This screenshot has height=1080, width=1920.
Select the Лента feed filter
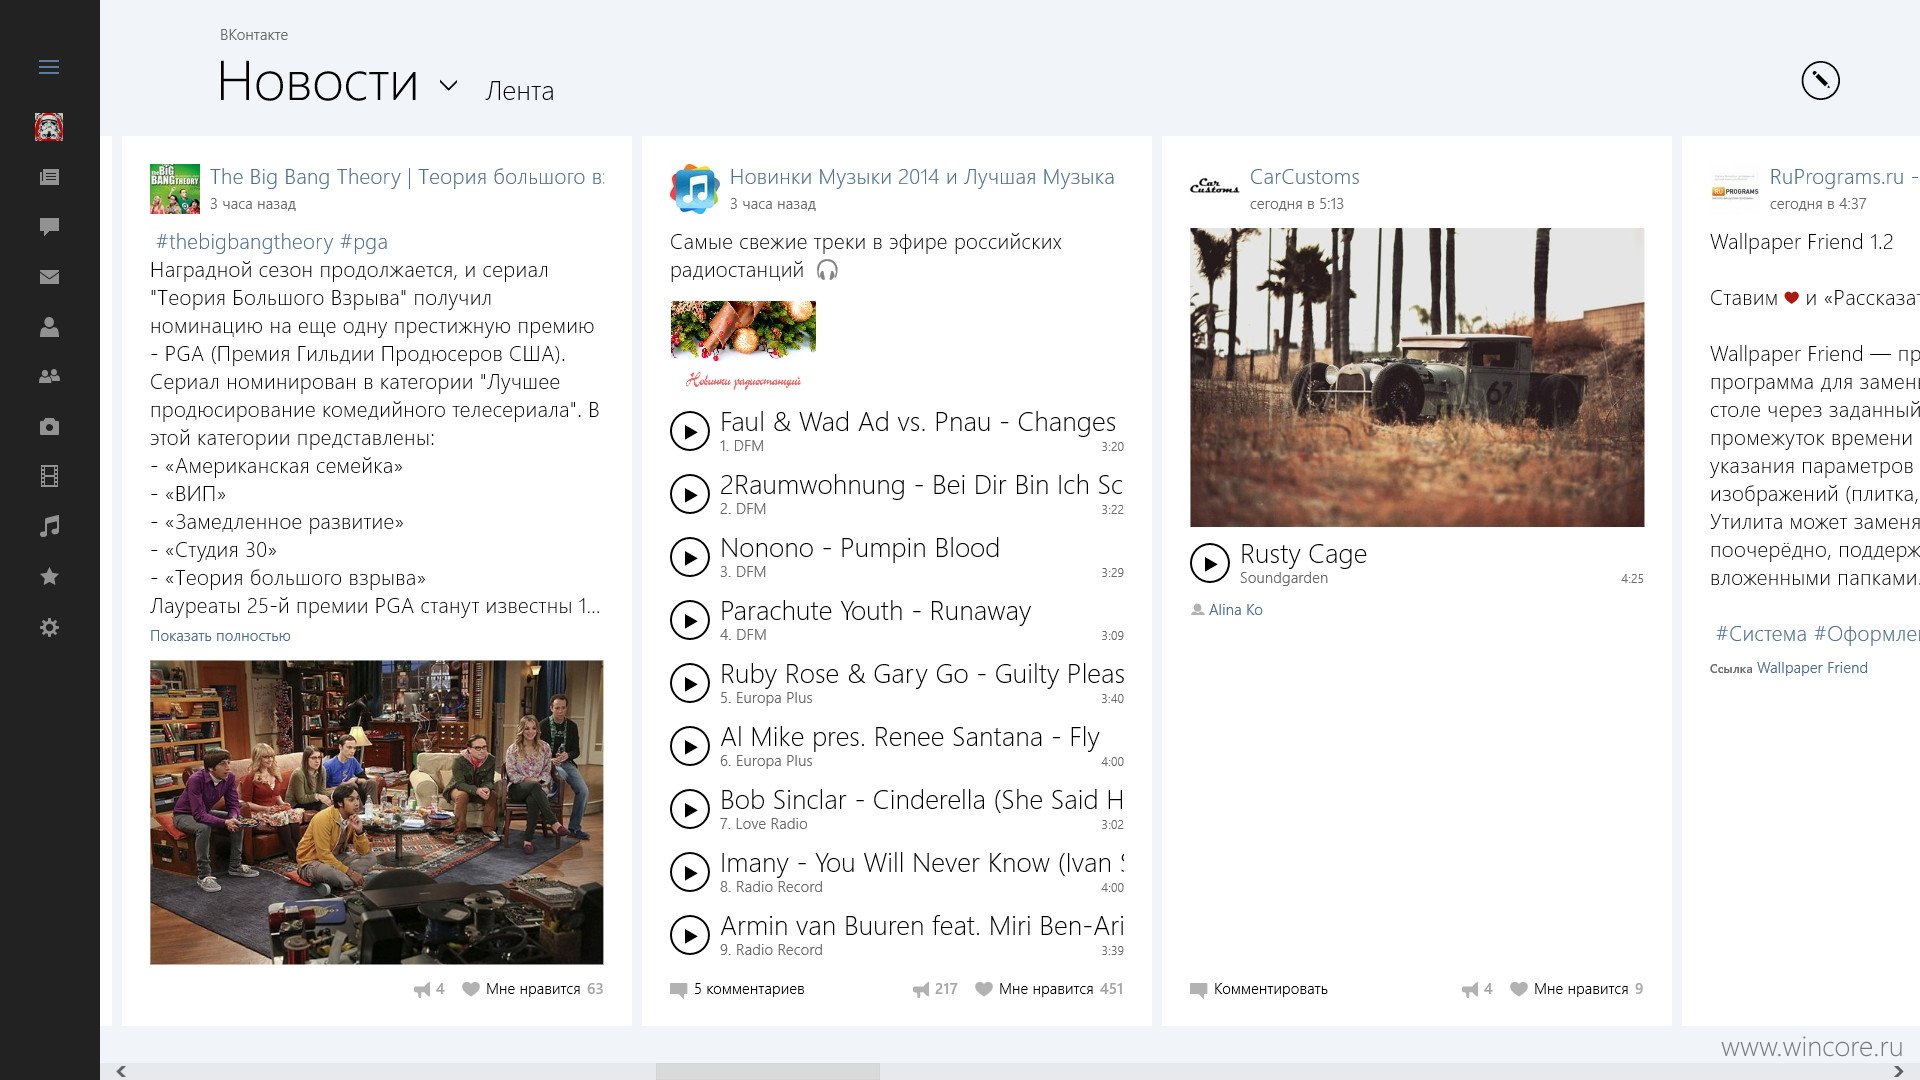(x=519, y=91)
